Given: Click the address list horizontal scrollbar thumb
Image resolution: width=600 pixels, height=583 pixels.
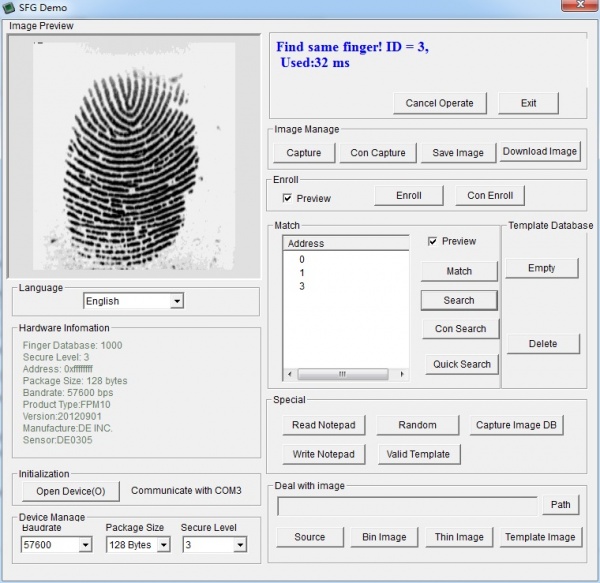Looking at the screenshot, I should [343, 374].
